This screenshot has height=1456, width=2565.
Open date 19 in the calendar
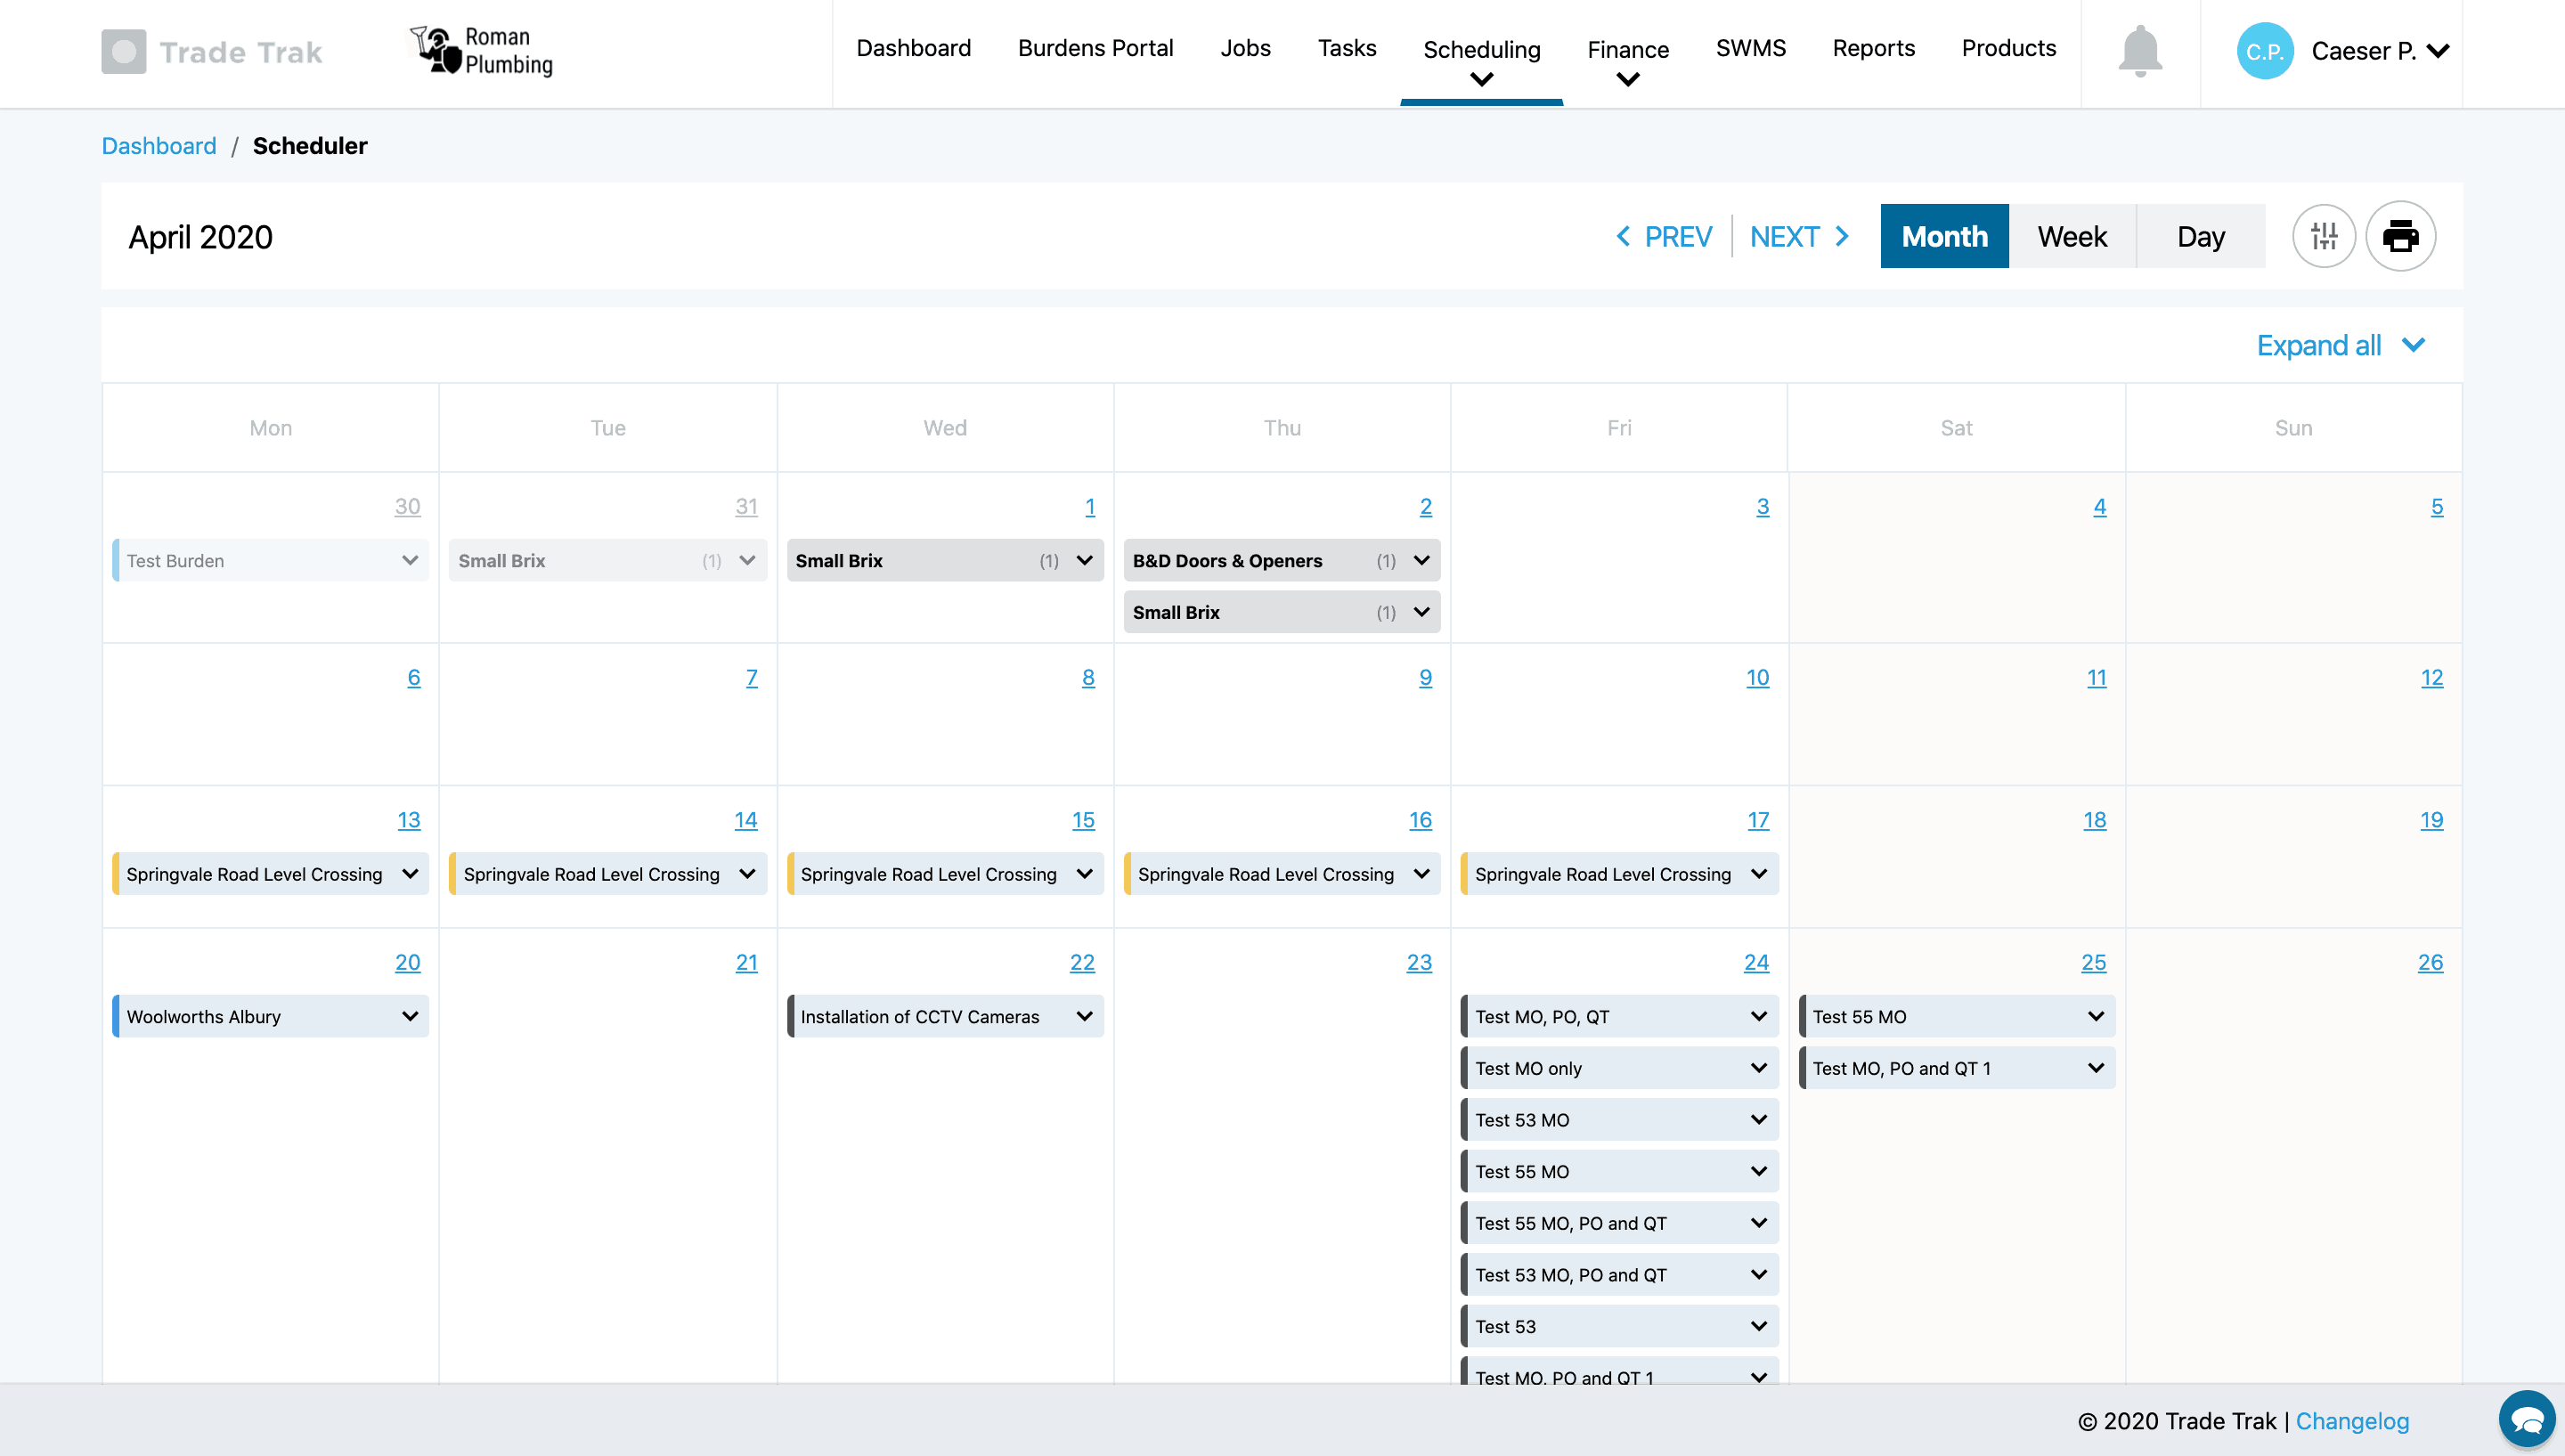(2431, 821)
